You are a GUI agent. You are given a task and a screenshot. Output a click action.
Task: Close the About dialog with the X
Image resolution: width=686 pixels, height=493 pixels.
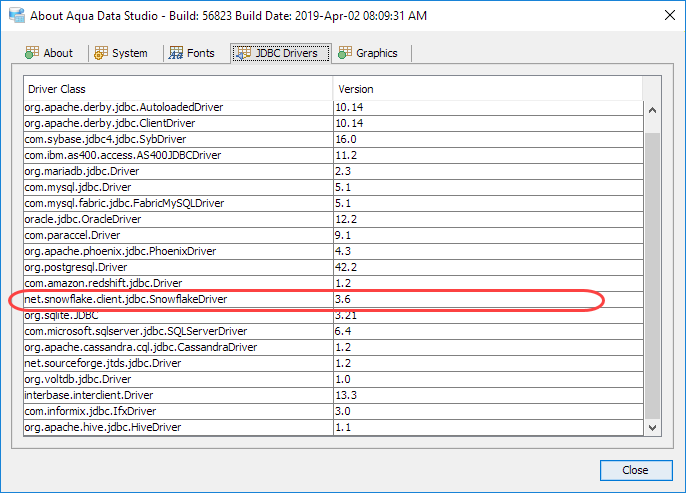coord(669,15)
